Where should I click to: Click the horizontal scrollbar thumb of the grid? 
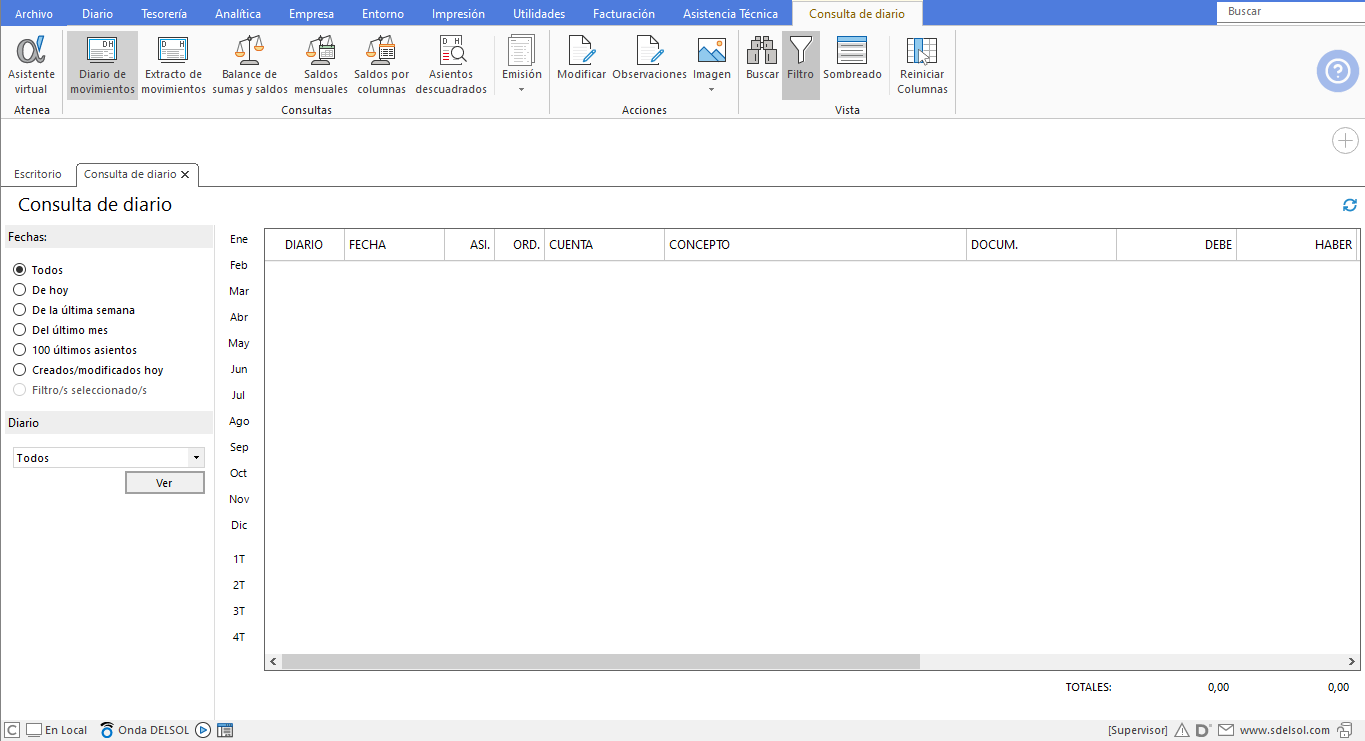pos(600,662)
